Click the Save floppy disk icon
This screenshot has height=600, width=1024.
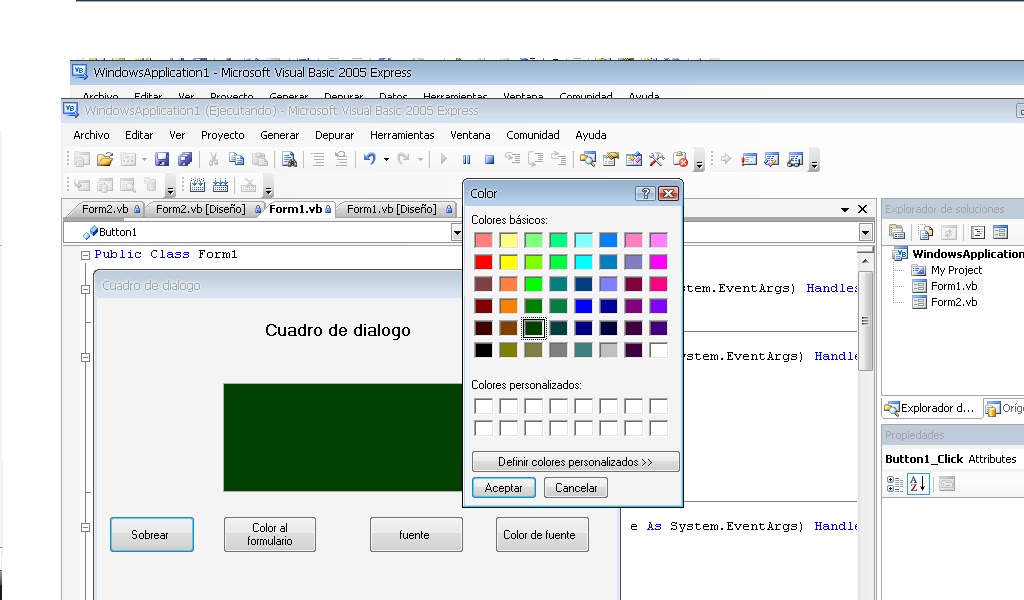[161, 159]
